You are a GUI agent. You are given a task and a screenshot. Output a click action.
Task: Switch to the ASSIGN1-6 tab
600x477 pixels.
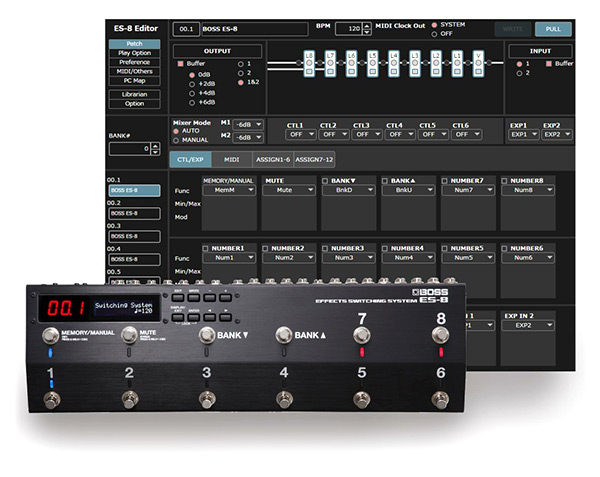273,160
